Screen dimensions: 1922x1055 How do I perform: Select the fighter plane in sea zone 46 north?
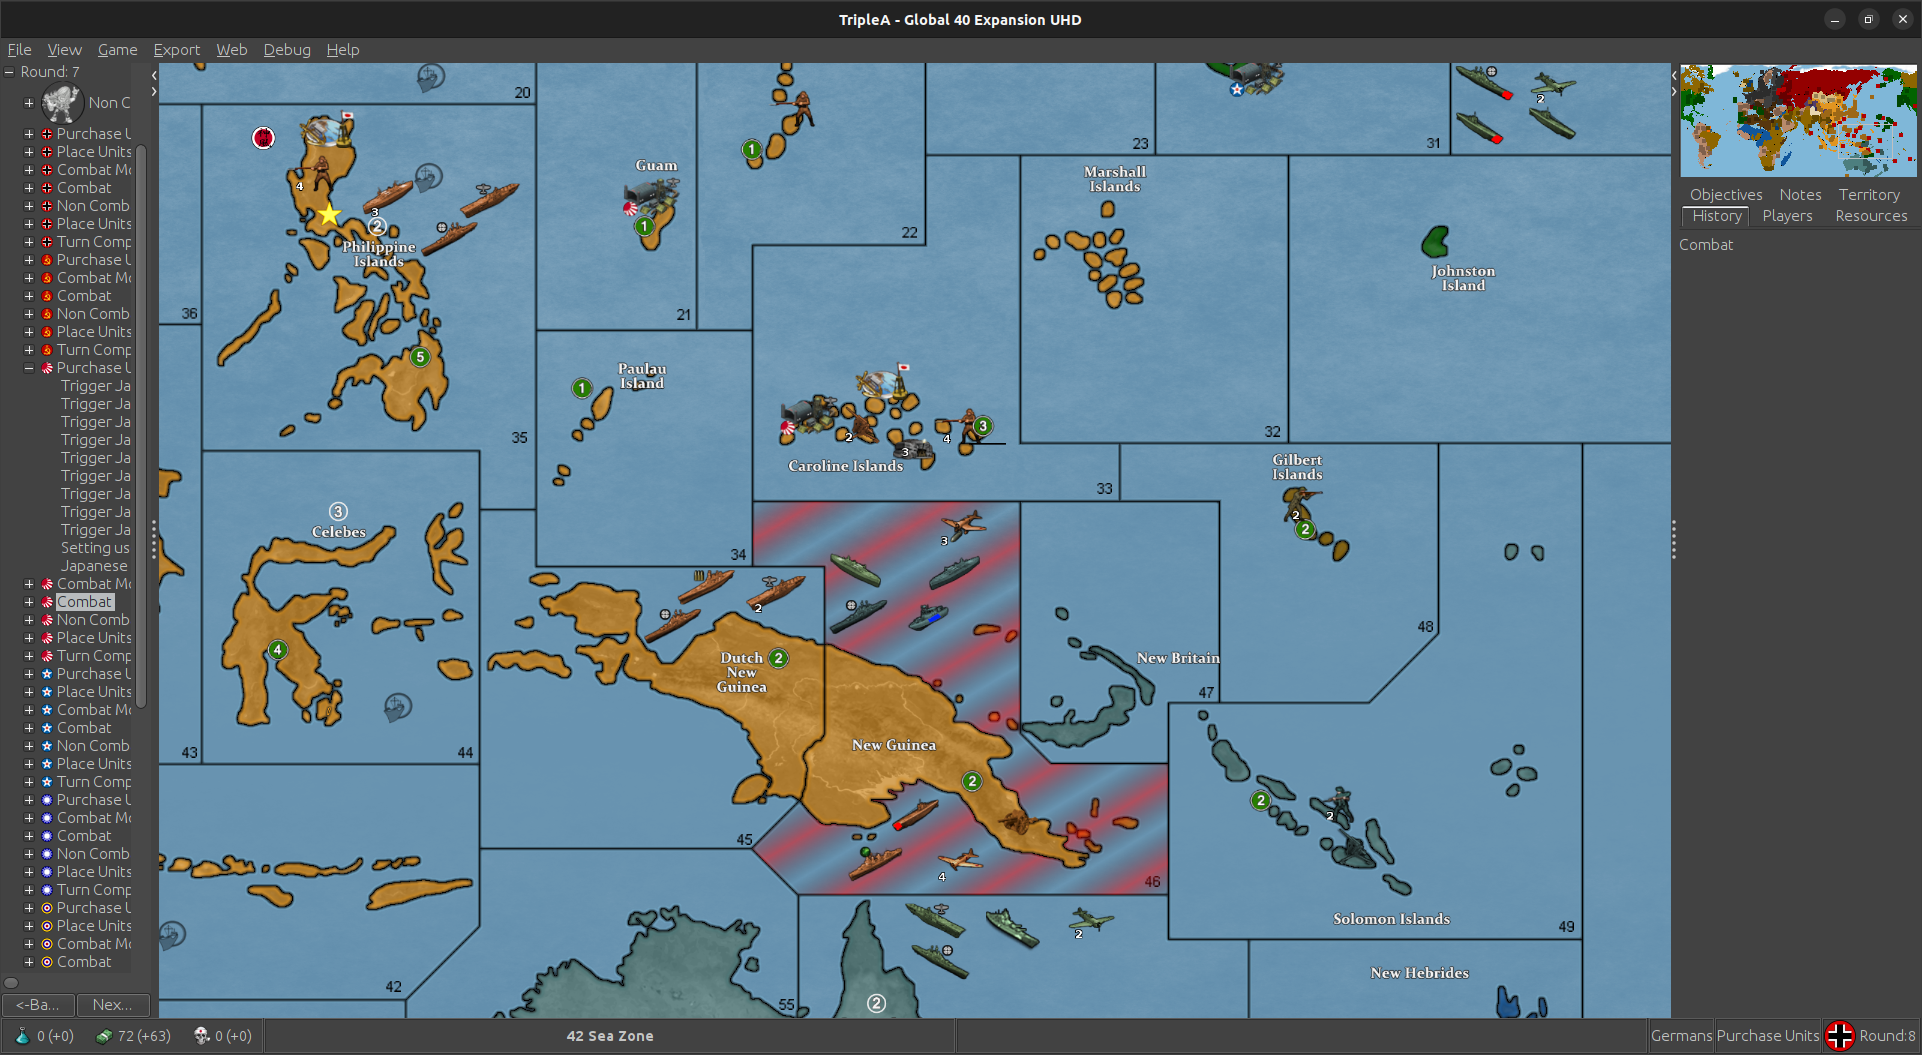click(x=964, y=524)
